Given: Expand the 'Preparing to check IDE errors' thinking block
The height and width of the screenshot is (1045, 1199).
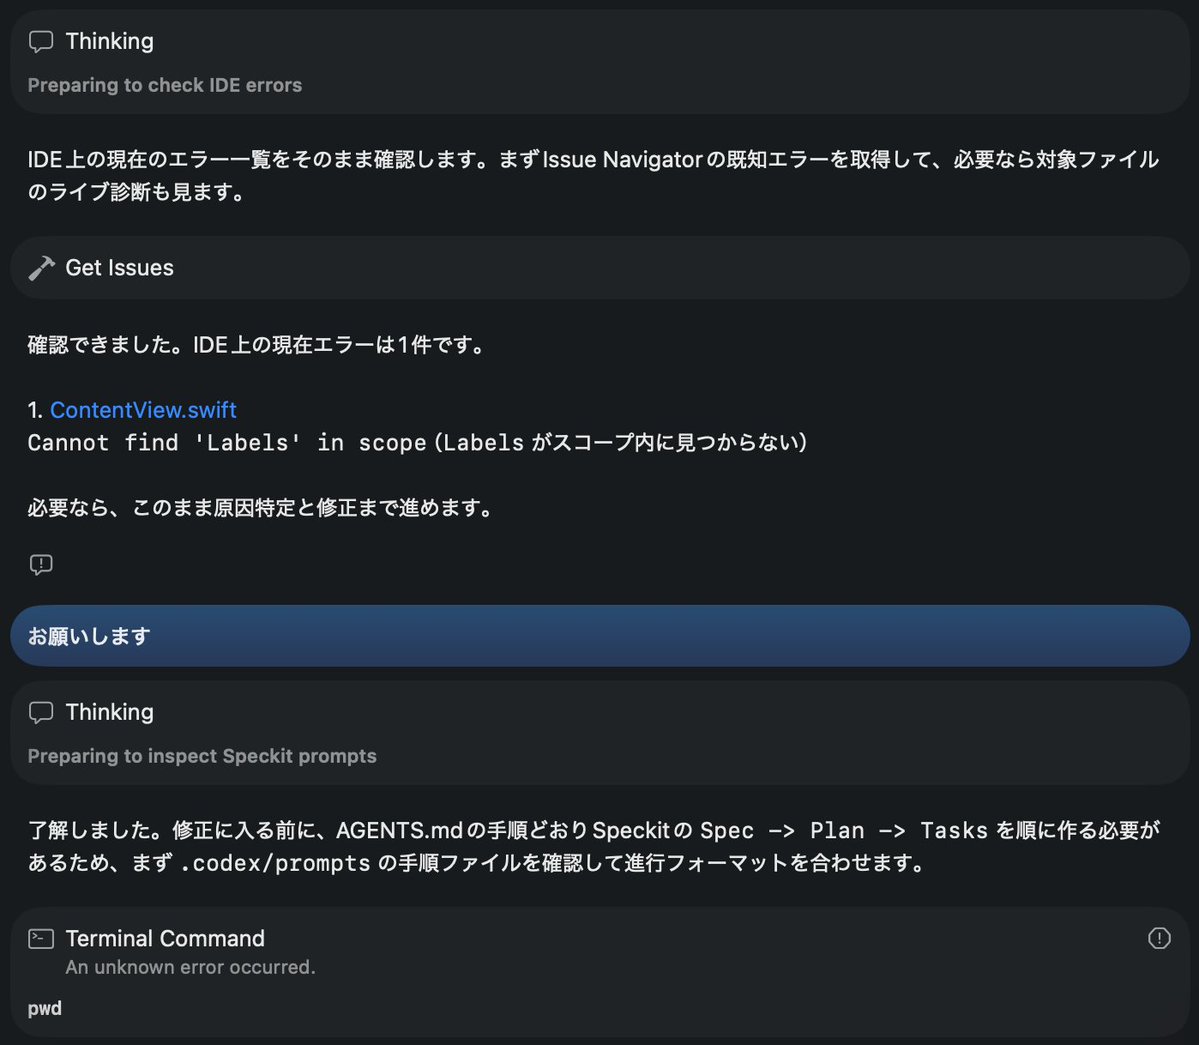Looking at the screenshot, I should coord(164,85).
